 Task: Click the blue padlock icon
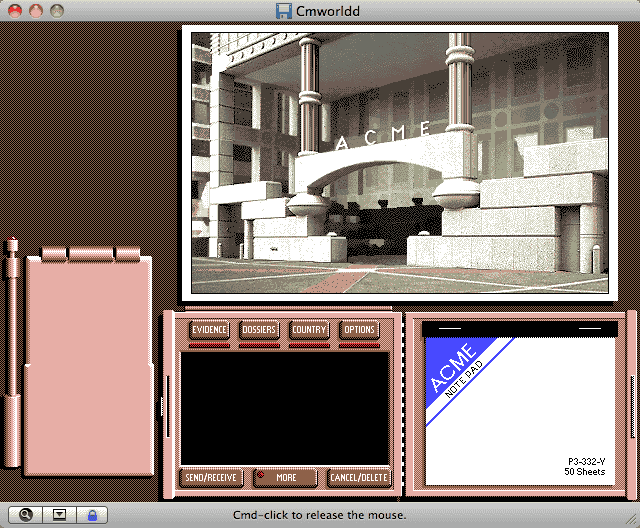[x=92, y=515]
